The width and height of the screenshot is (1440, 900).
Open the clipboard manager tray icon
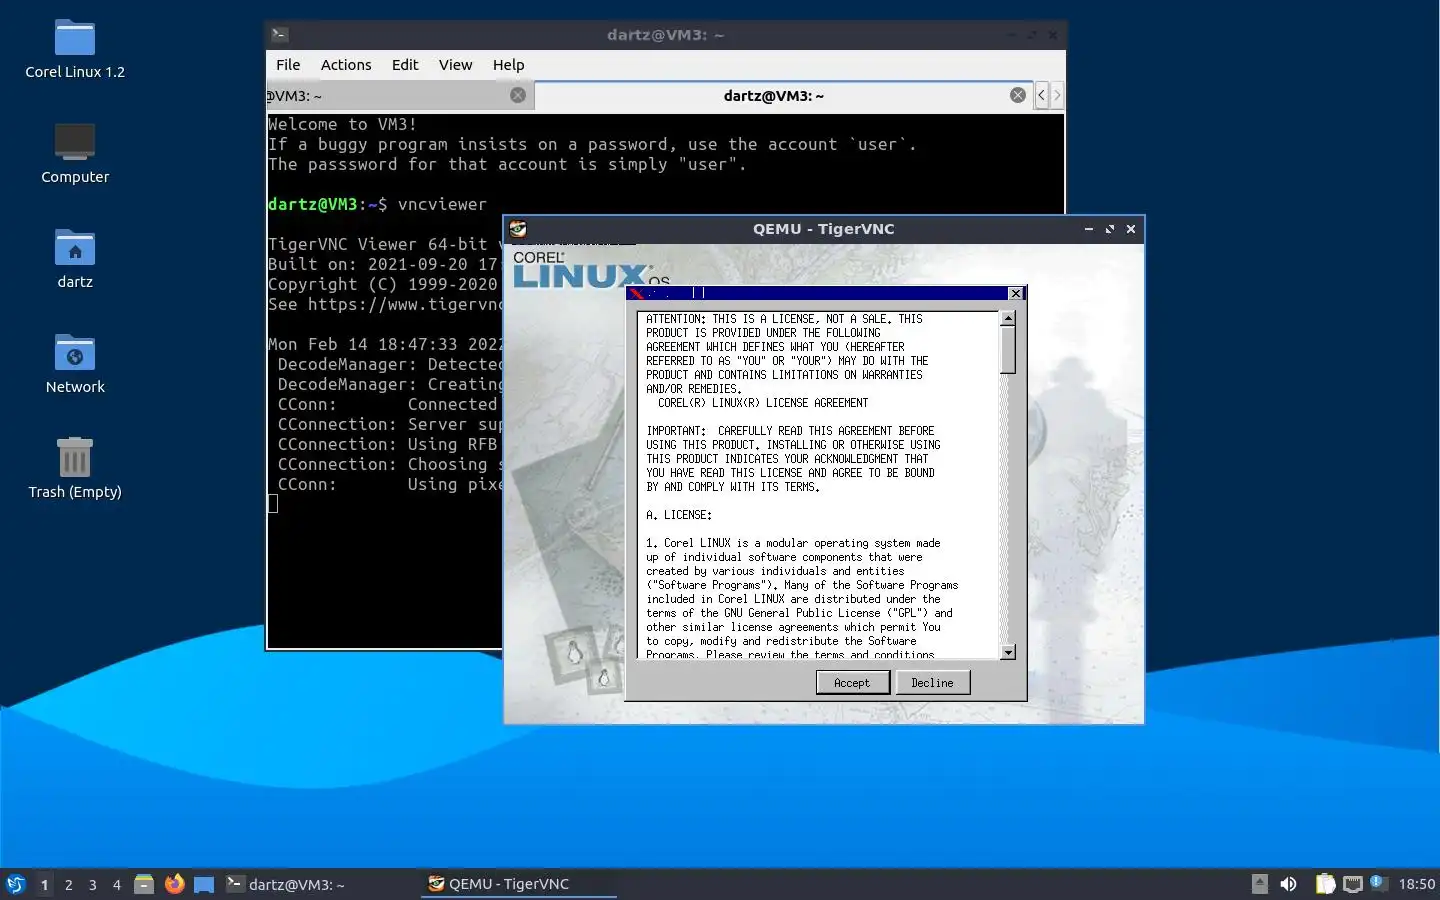1325,884
